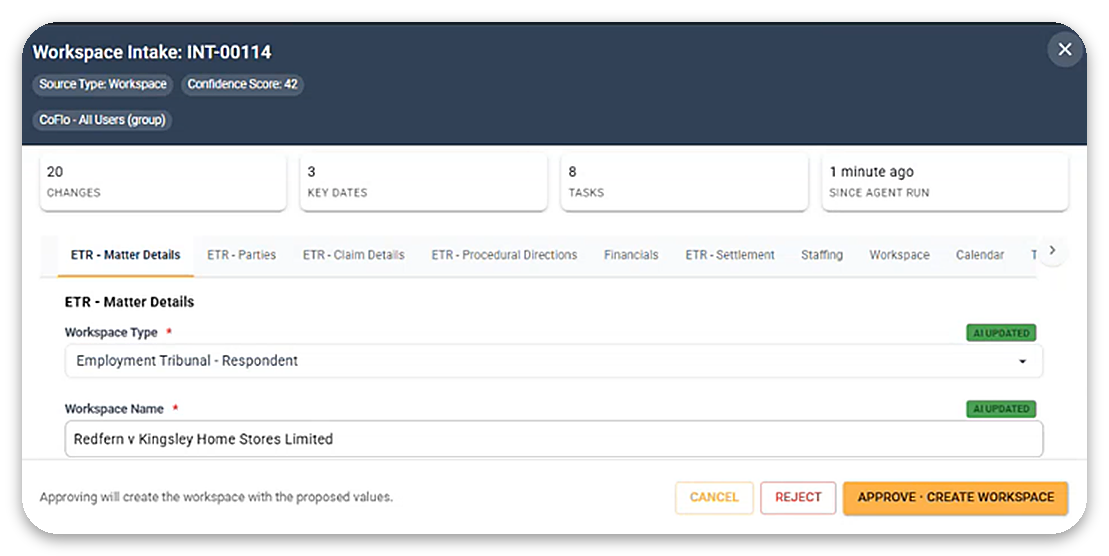Click the 'Approving will create the workspace' note
Image resolution: width=1109 pixels, height=556 pixels.
[x=216, y=497]
